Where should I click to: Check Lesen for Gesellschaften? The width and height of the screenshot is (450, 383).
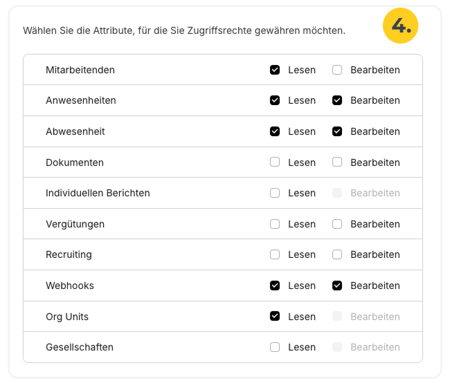275,347
